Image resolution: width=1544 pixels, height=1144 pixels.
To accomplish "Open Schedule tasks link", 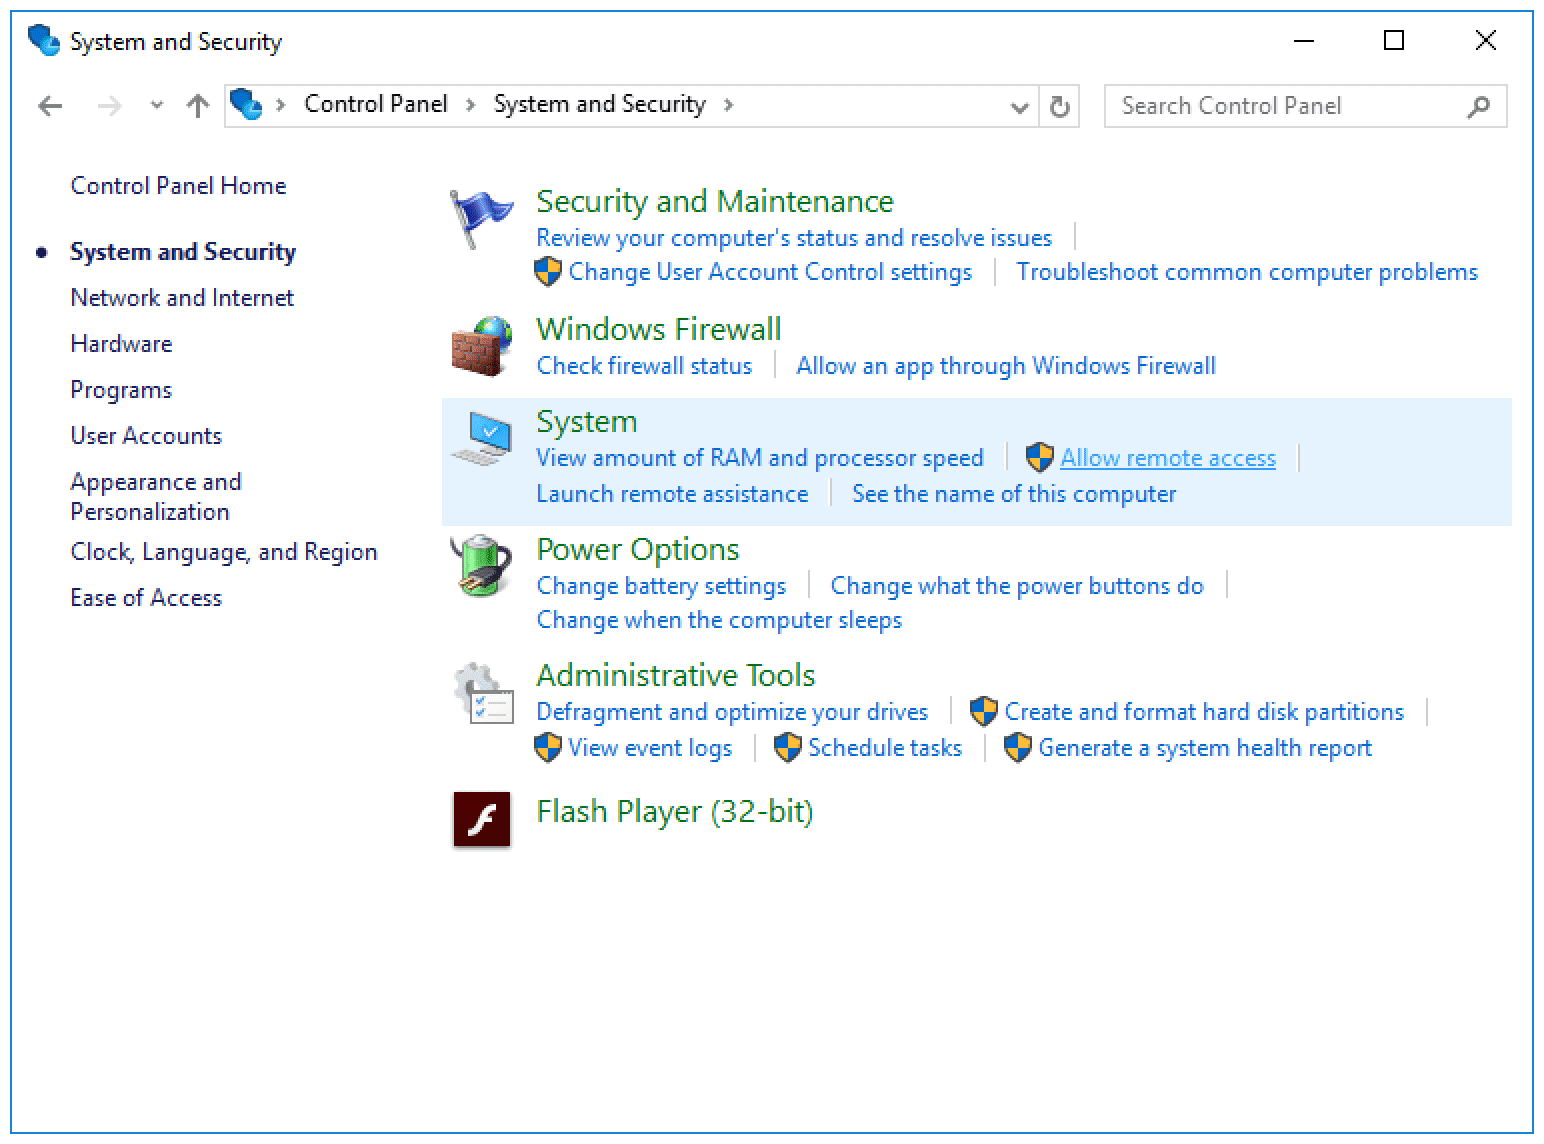I will [884, 748].
